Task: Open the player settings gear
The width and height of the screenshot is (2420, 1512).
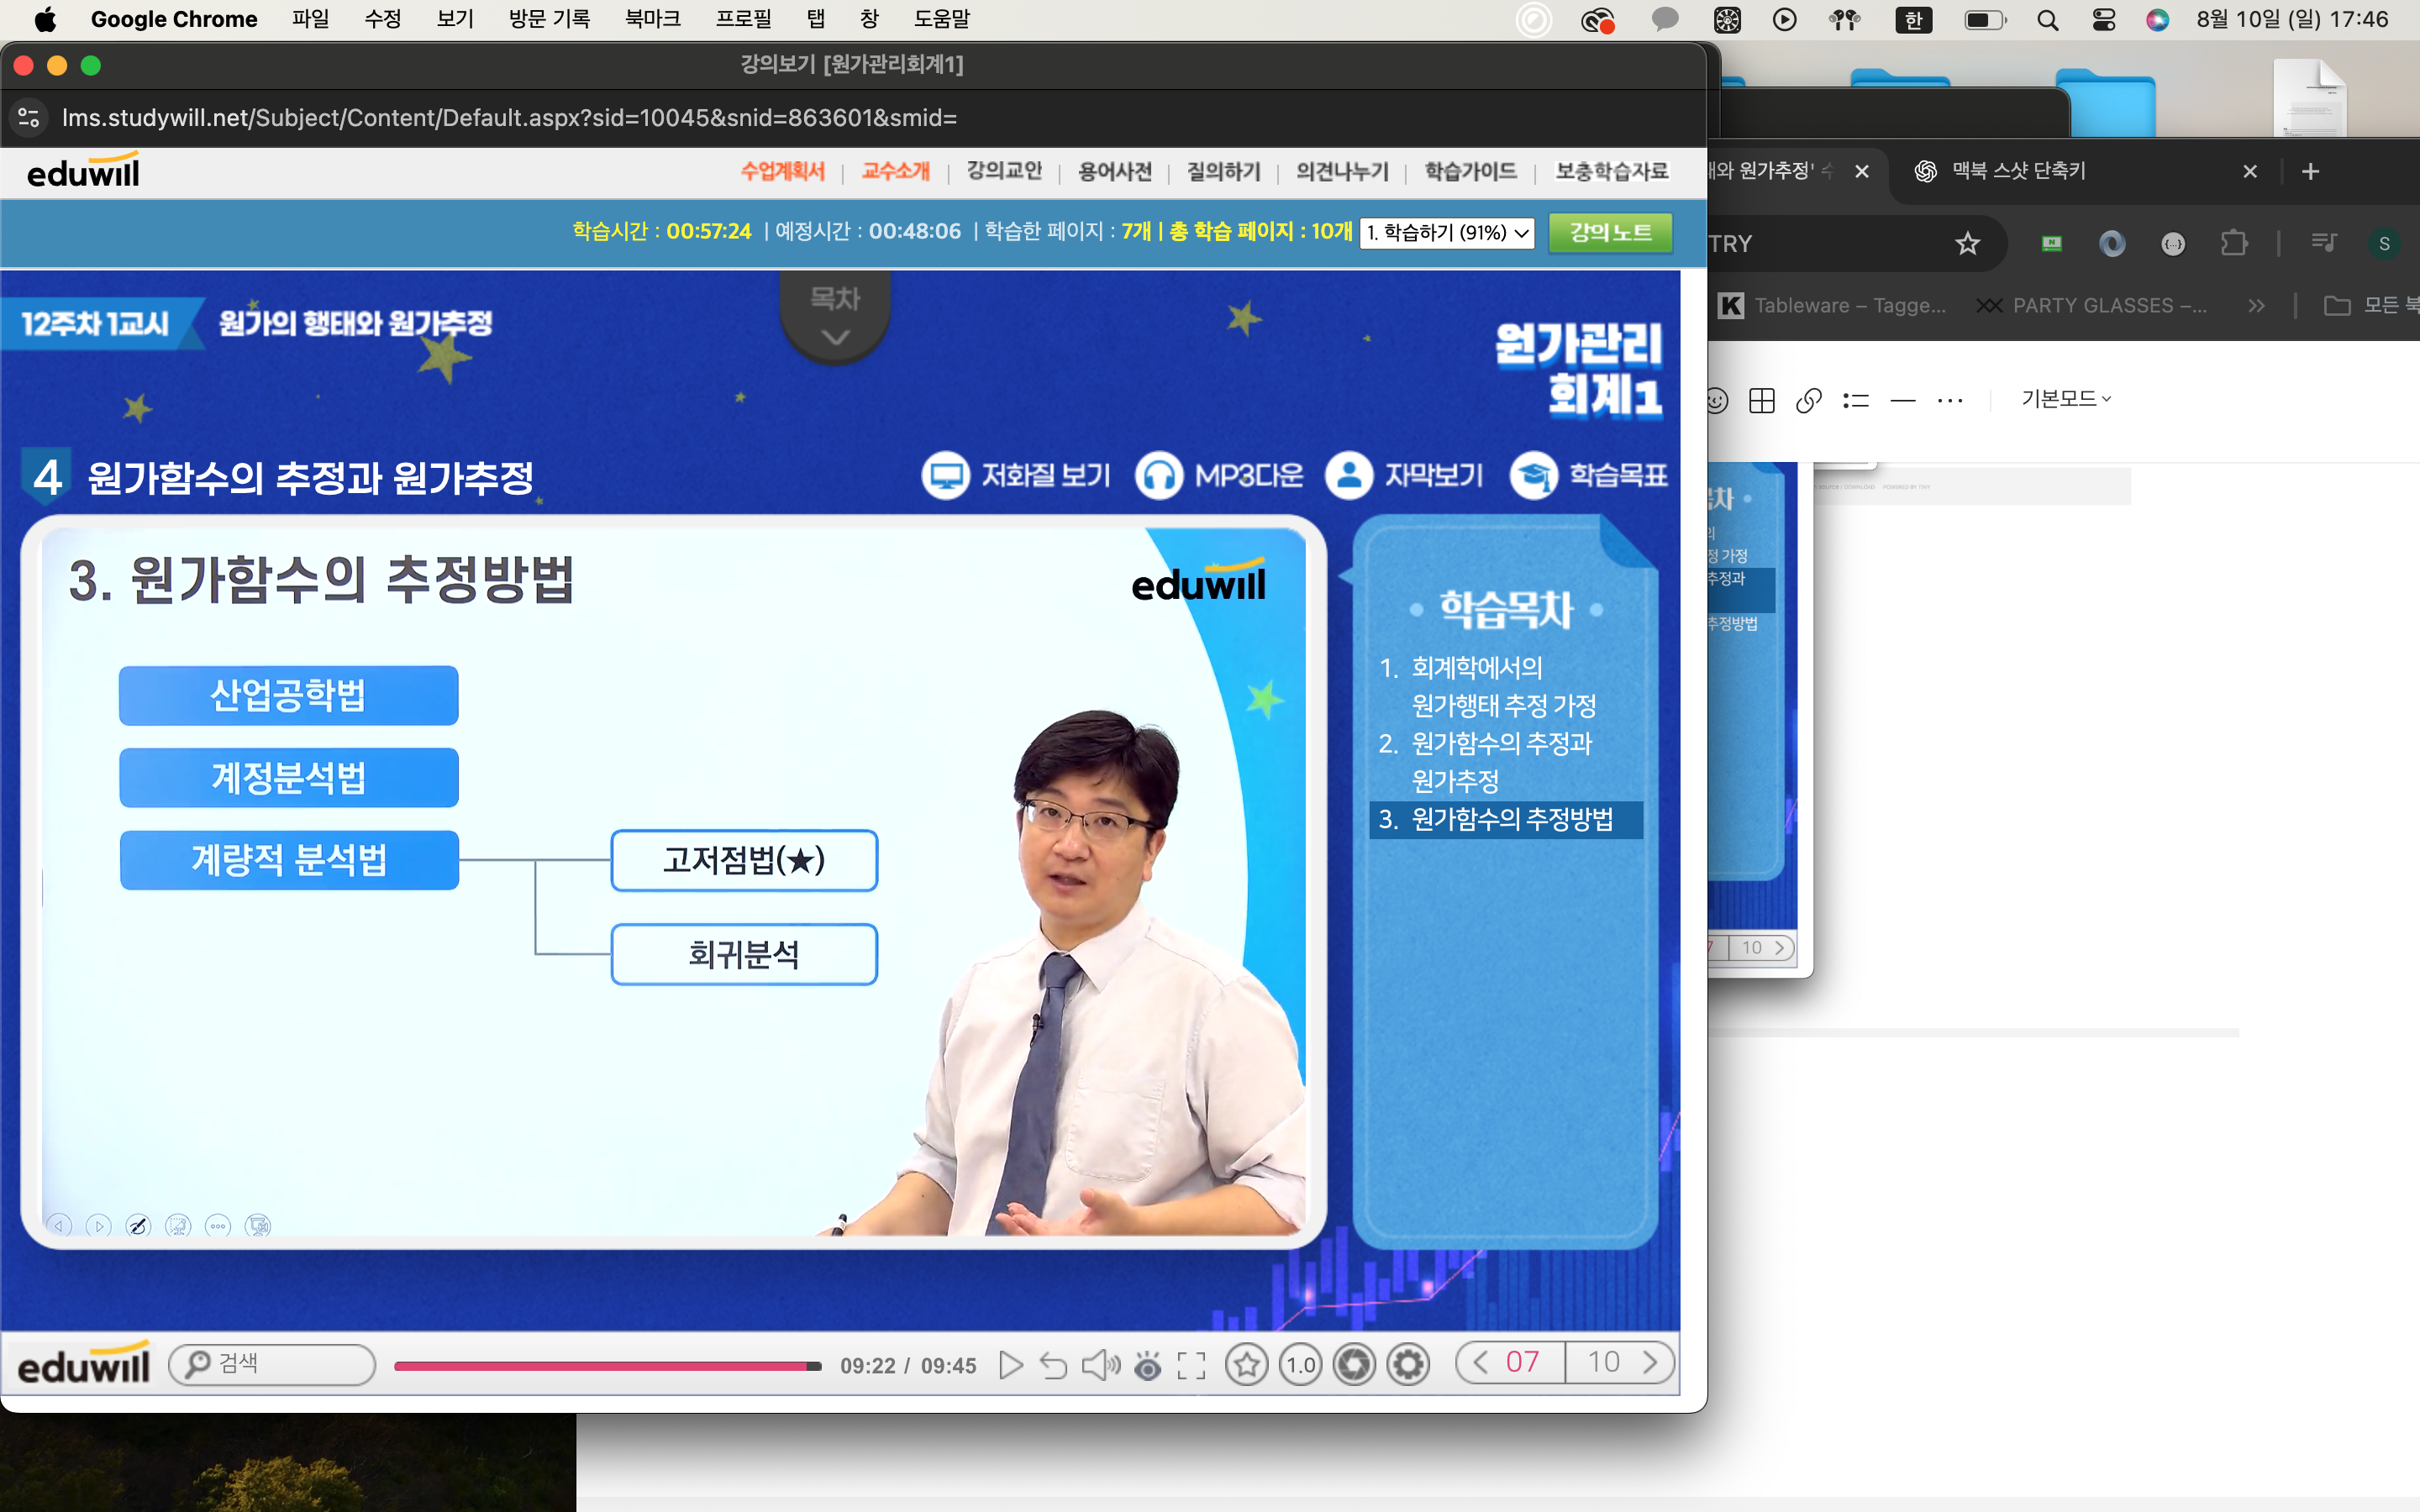Action: 1408,1365
